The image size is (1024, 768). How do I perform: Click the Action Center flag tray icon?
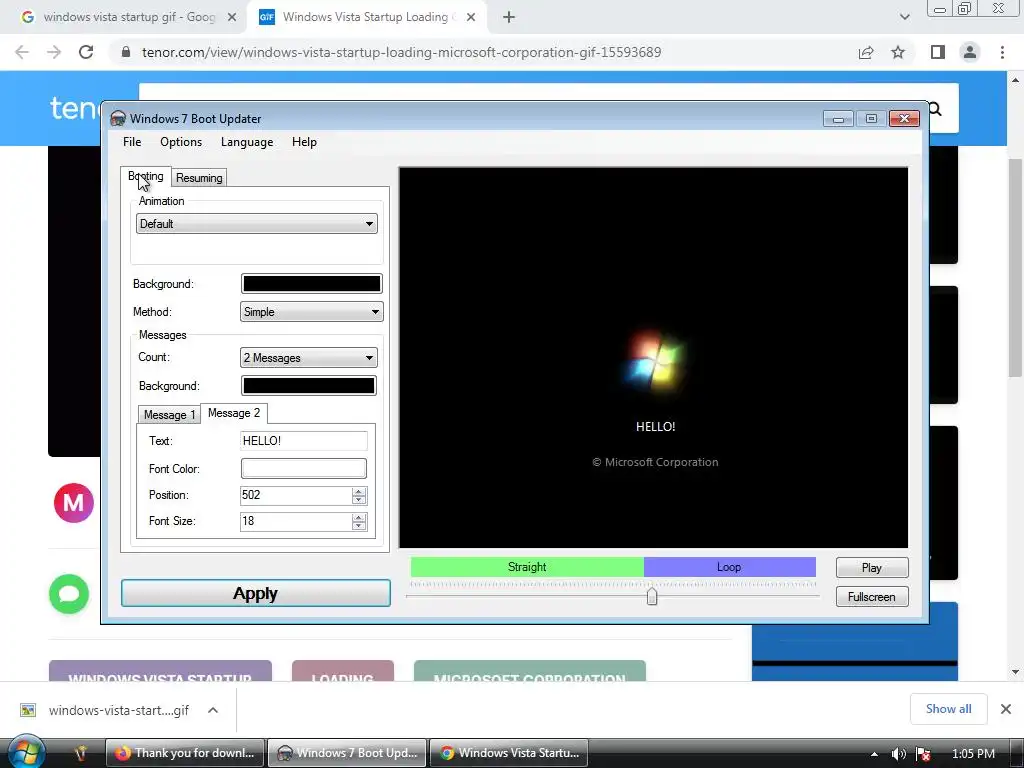coord(923,754)
